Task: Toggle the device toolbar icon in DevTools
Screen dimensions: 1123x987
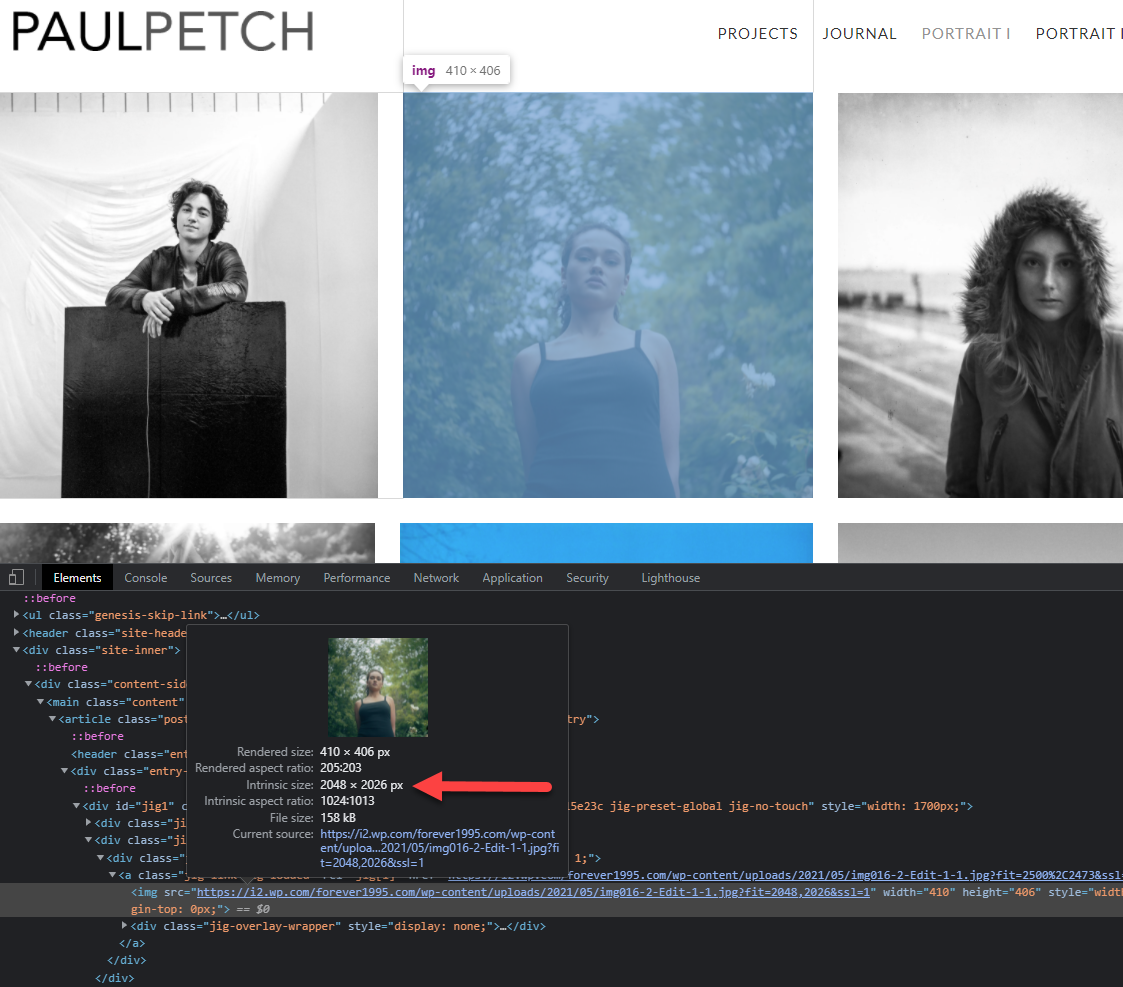Action: [x=16, y=578]
